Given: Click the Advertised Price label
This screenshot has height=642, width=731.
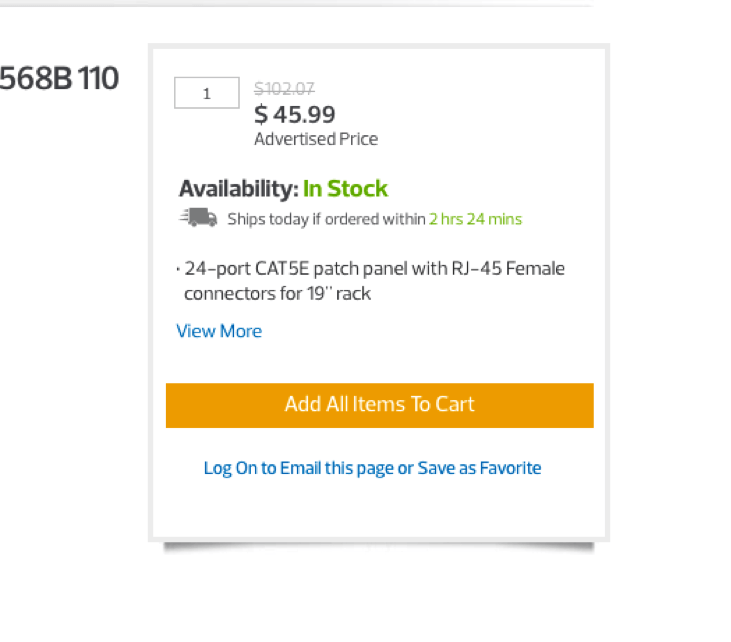Looking at the screenshot, I should 316,139.
